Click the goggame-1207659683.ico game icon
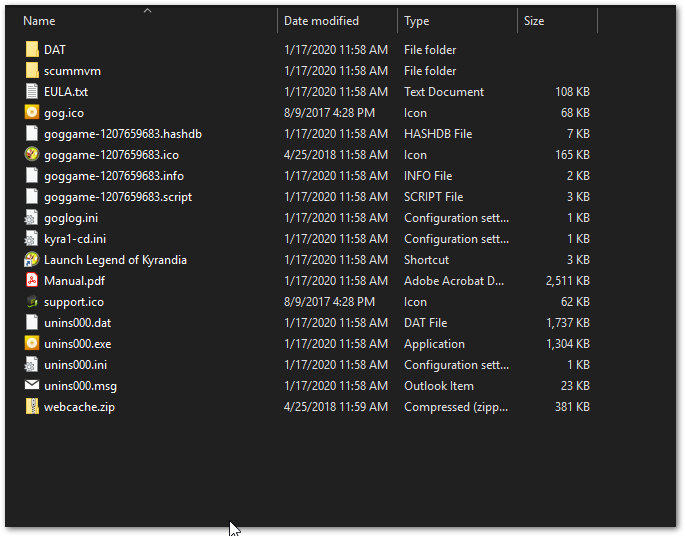This screenshot has height=536, width=685. (x=32, y=154)
